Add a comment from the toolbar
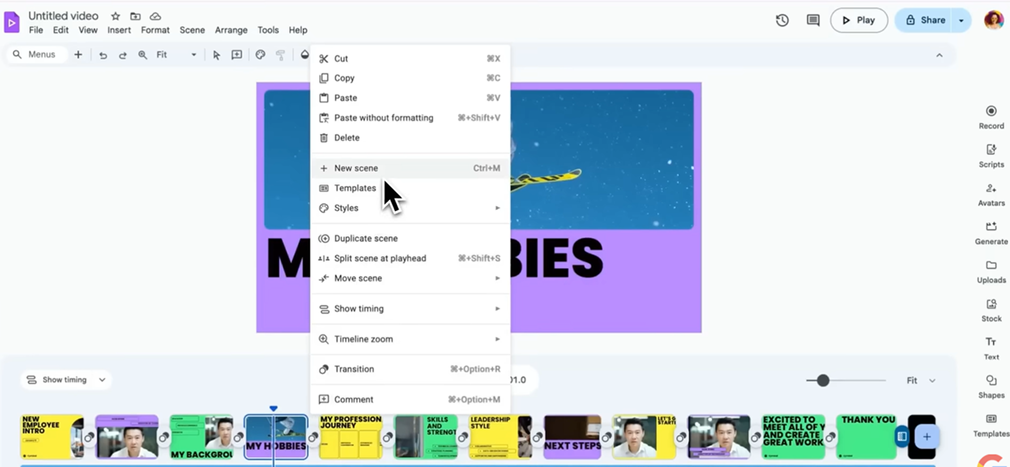The height and width of the screenshot is (467, 1010). (236, 55)
